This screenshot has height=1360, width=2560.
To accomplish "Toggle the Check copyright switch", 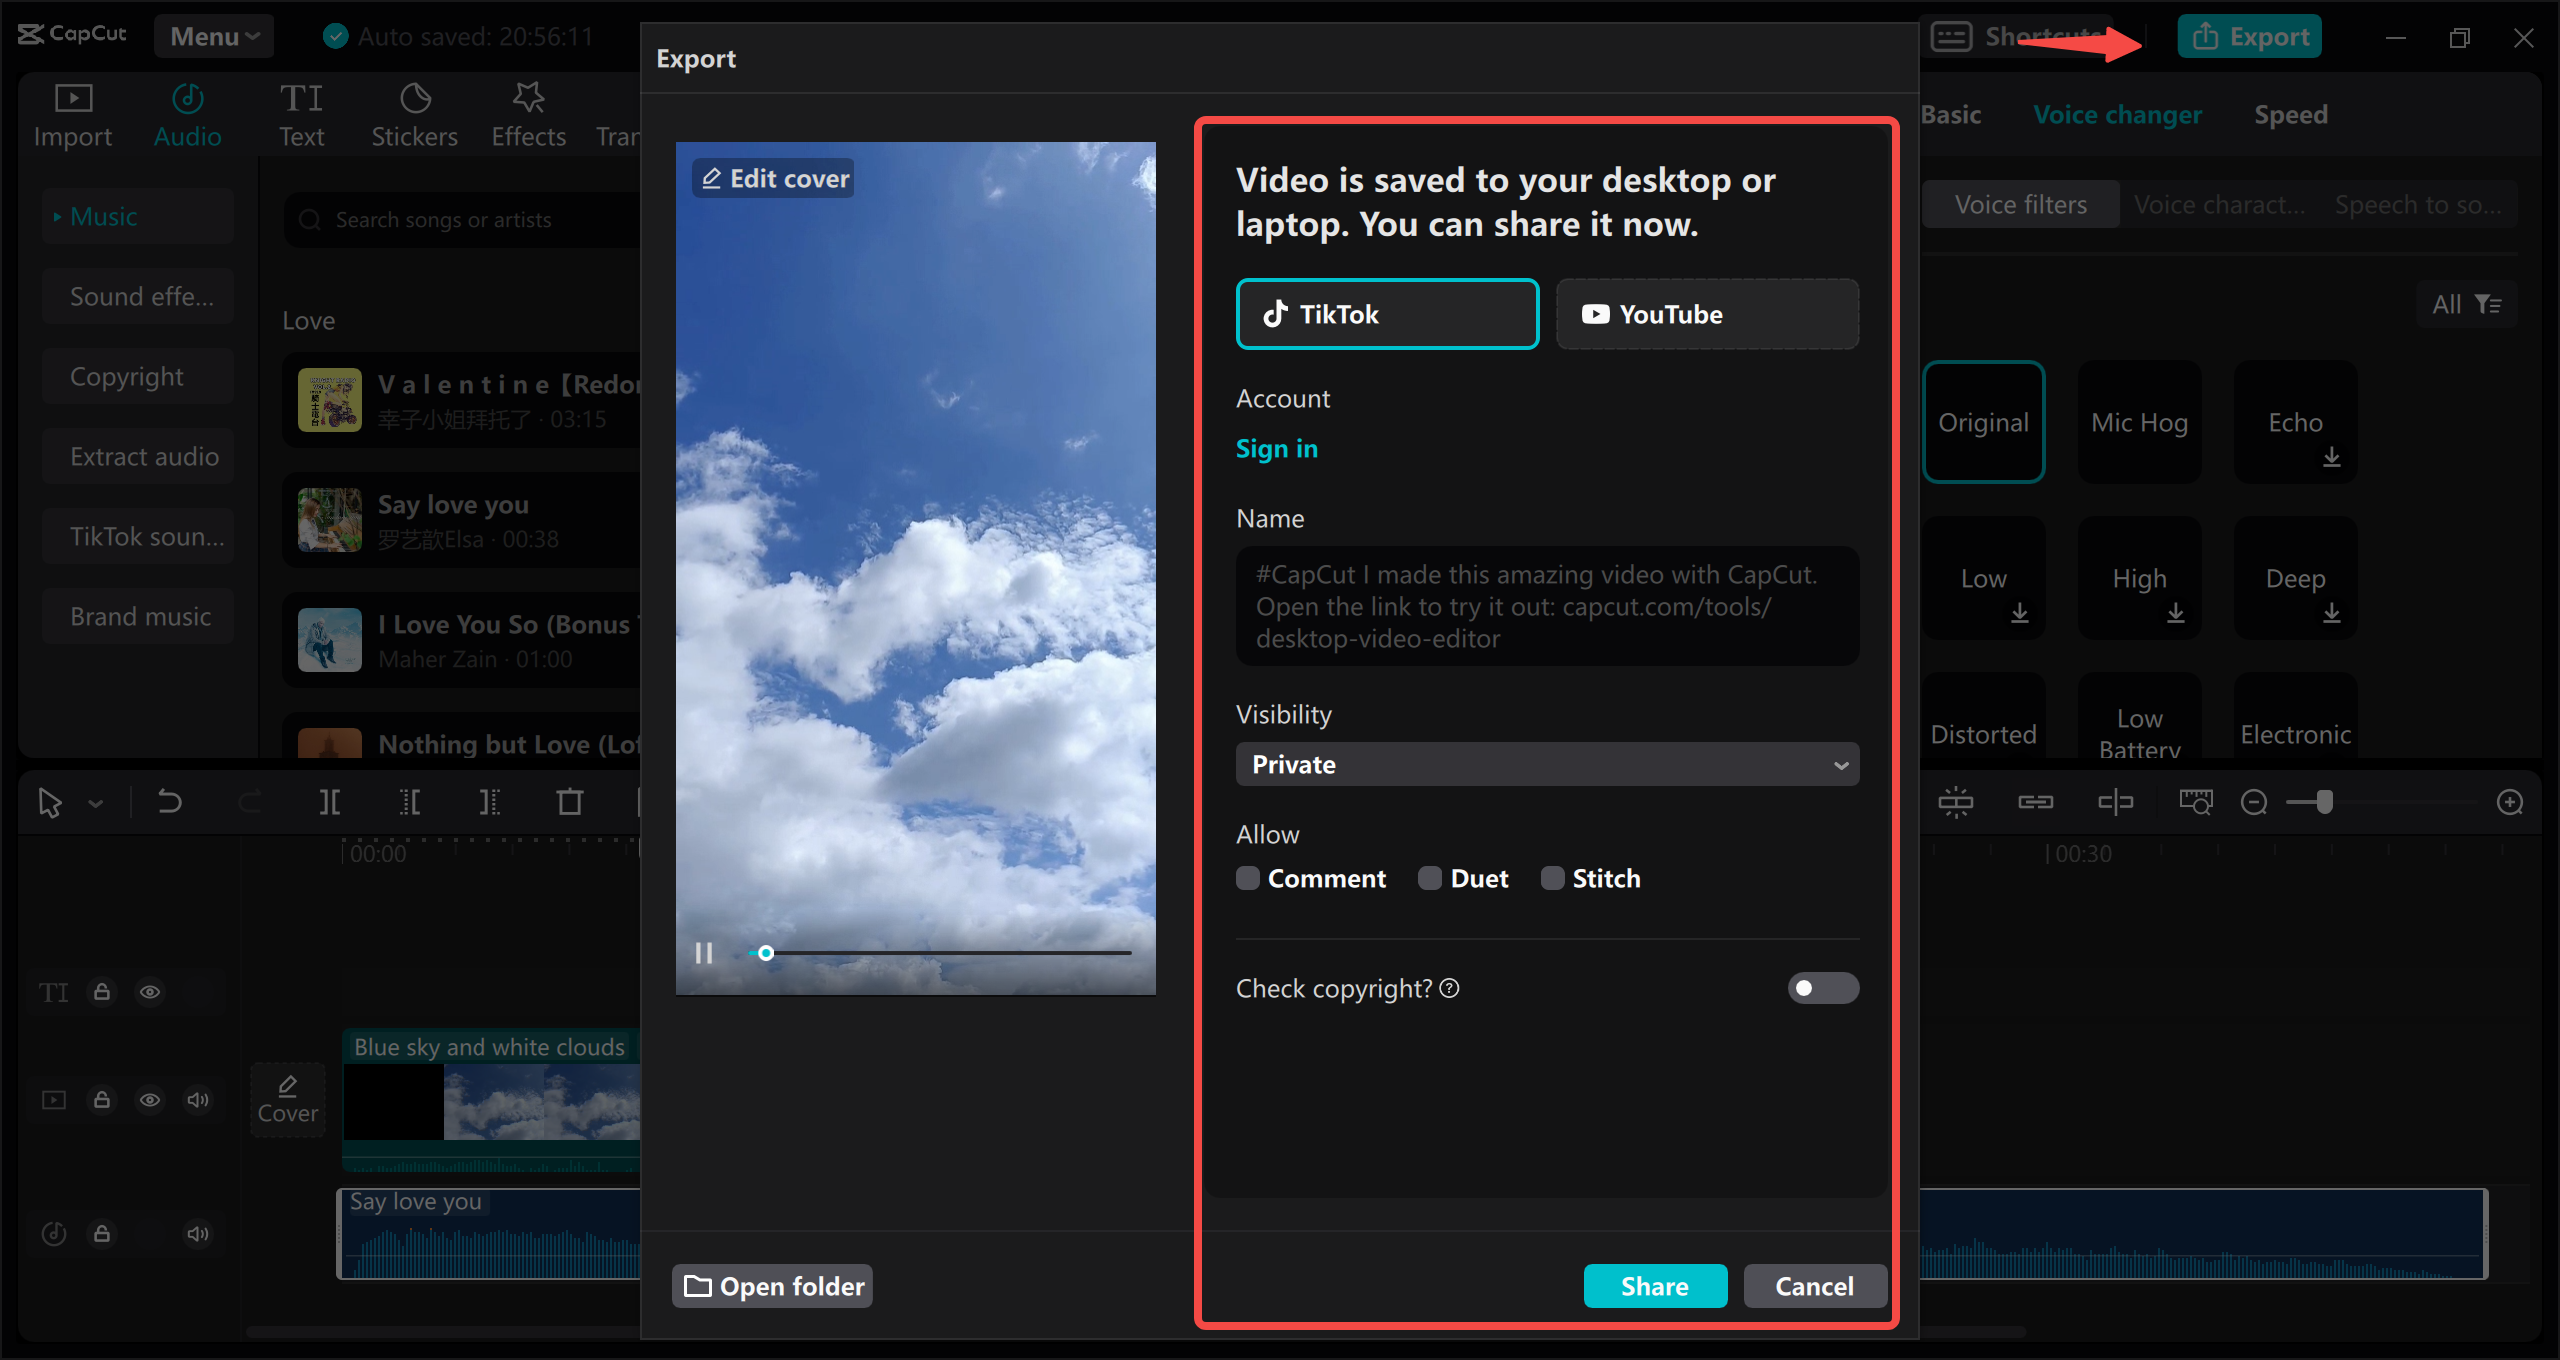I will 1823,988.
